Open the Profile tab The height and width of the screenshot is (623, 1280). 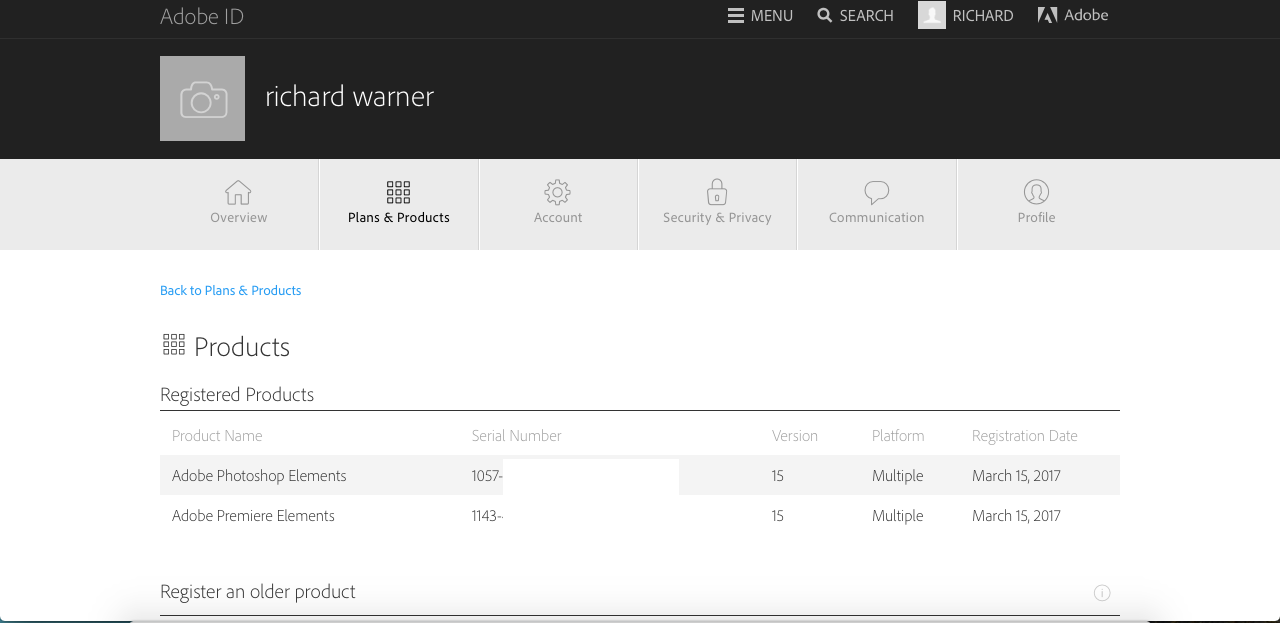(x=1037, y=203)
